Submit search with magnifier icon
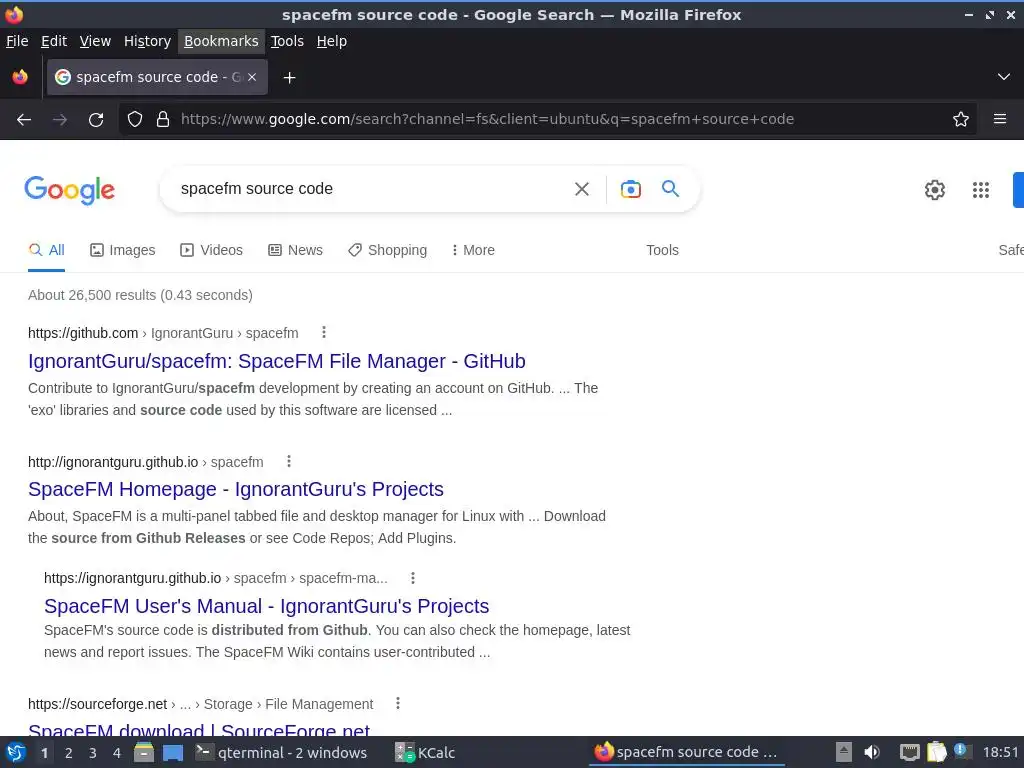The image size is (1024, 768). (671, 189)
